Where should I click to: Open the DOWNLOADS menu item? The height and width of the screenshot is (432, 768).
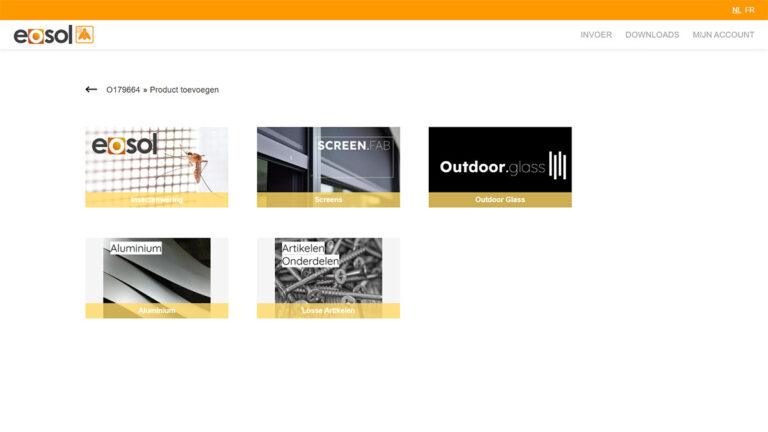652,35
